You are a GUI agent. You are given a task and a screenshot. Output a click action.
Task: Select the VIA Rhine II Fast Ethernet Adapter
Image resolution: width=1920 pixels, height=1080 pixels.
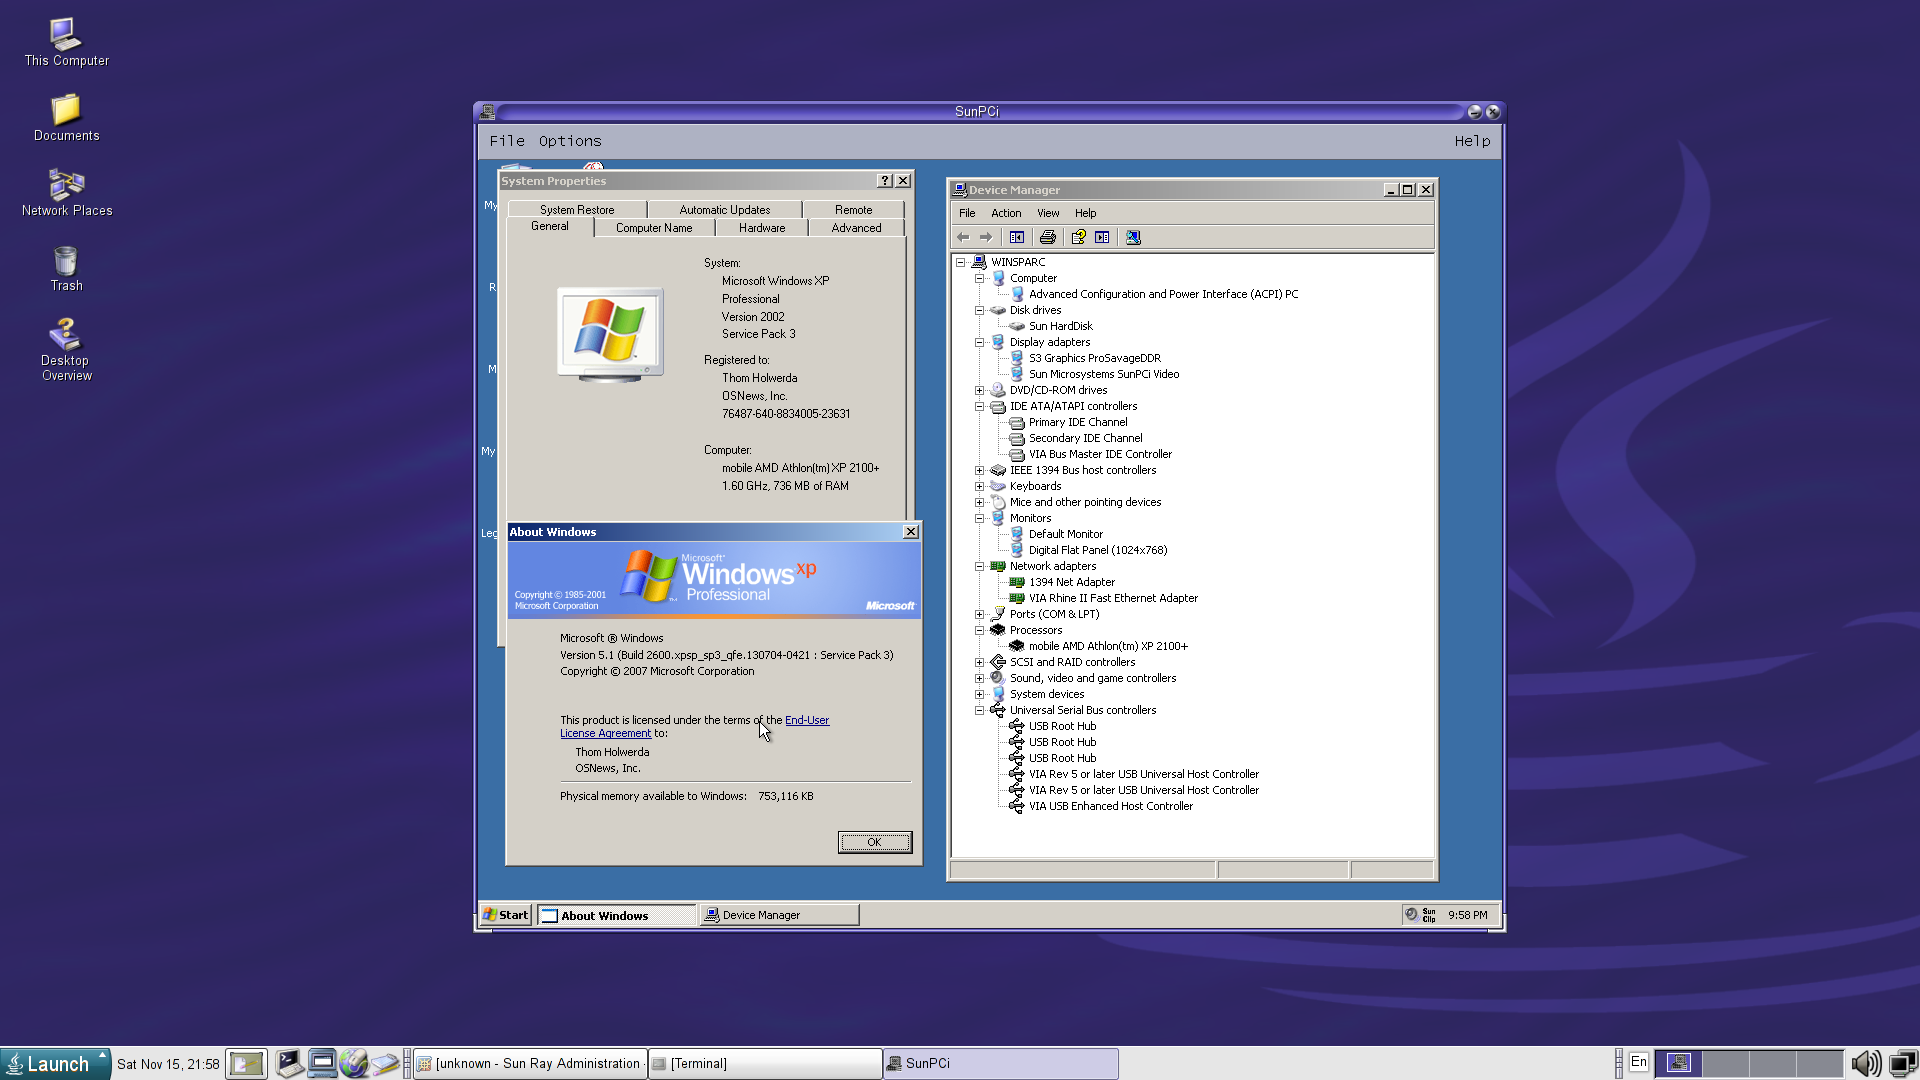tap(1112, 598)
